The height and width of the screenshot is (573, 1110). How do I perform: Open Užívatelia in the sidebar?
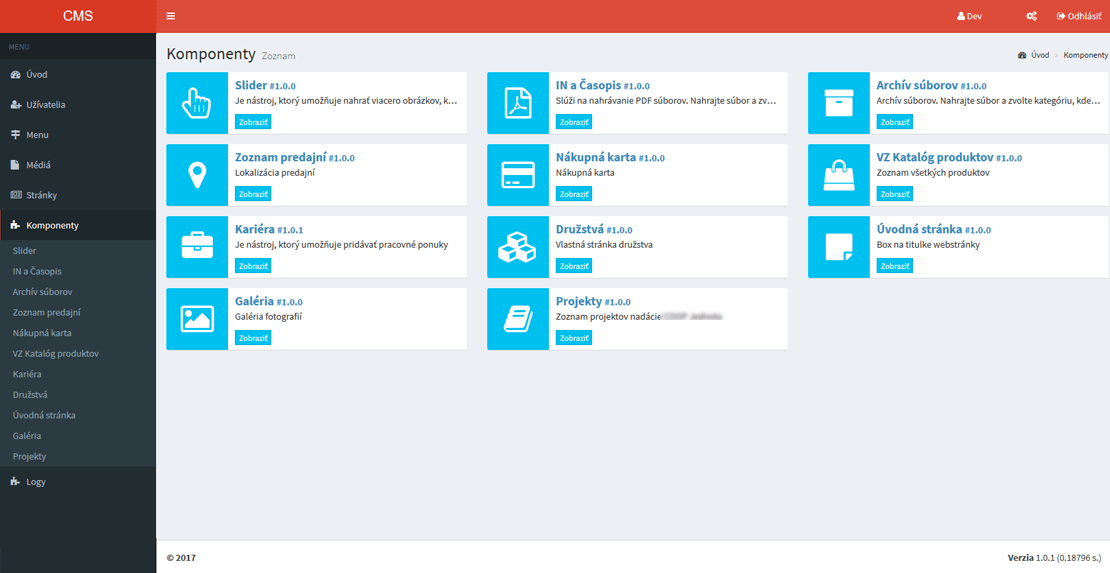click(x=78, y=105)
